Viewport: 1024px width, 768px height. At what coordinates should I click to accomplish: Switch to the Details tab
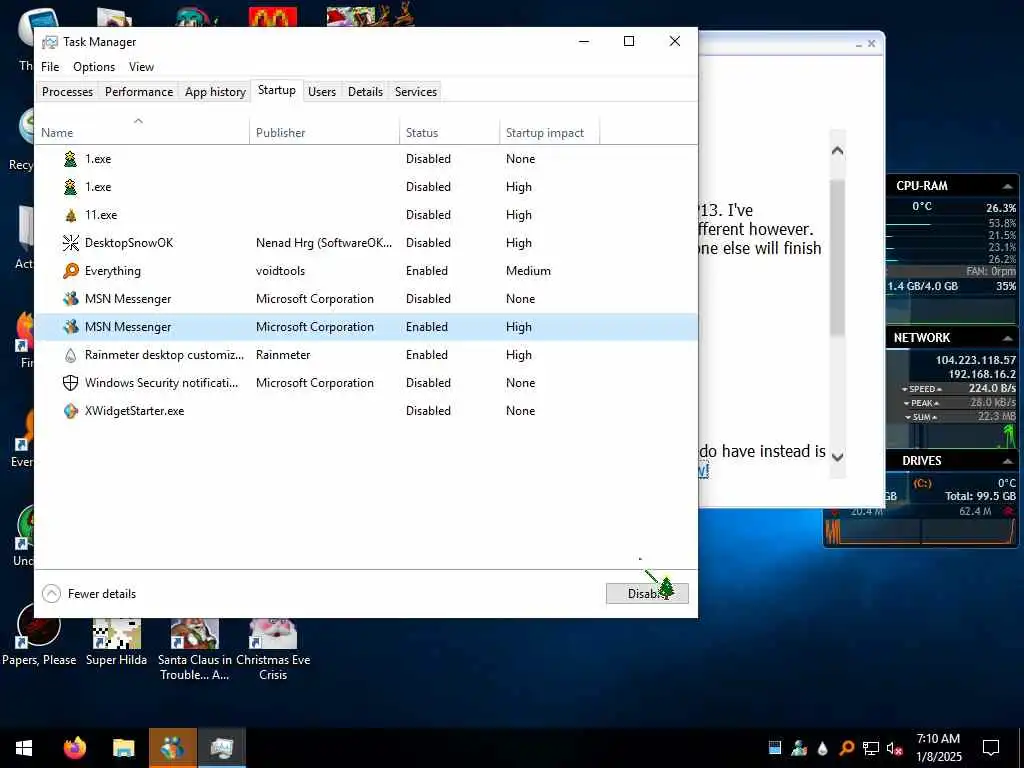point(365,92)
